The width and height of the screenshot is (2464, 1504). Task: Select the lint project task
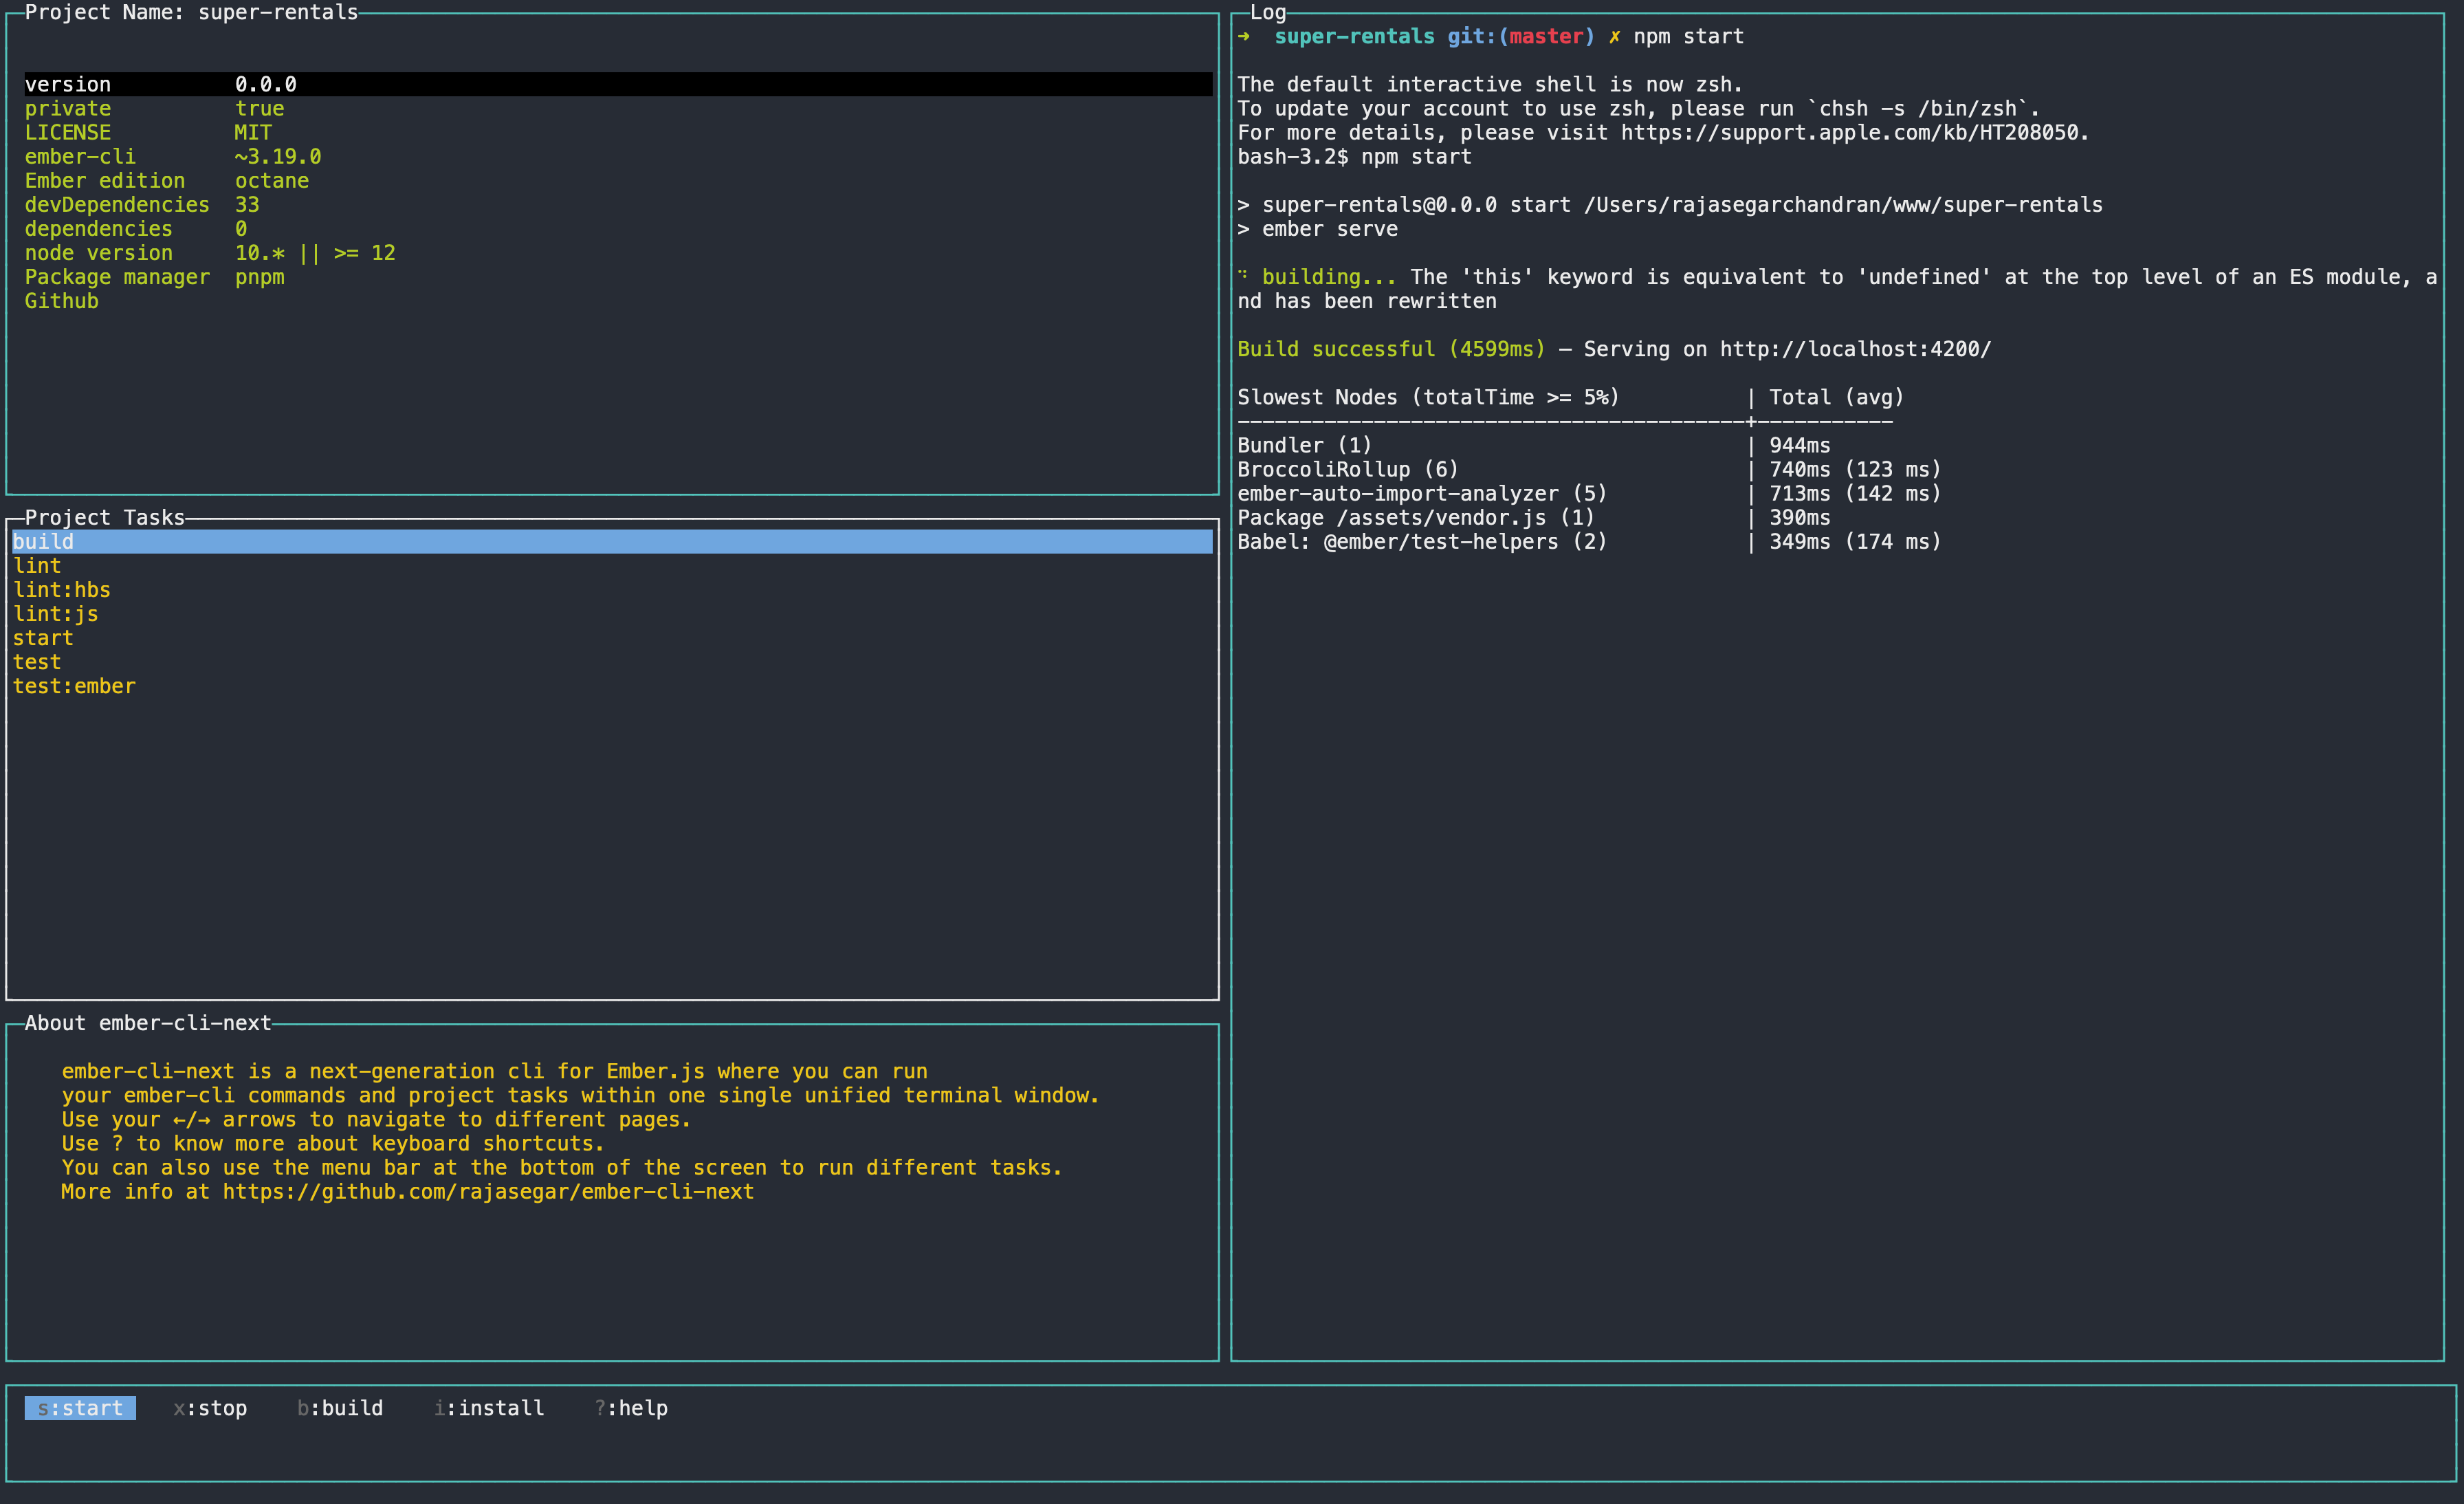click(37, 566)
